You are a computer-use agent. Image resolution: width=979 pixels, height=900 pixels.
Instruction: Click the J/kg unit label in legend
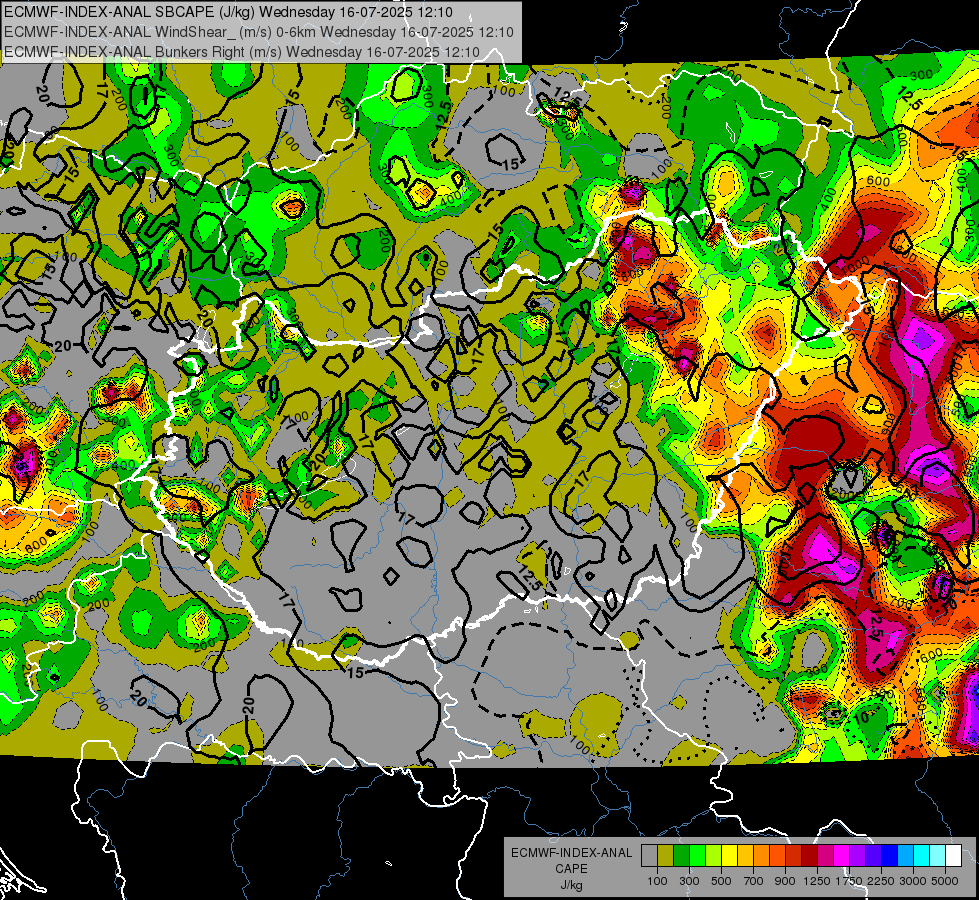tap(571, 885)
